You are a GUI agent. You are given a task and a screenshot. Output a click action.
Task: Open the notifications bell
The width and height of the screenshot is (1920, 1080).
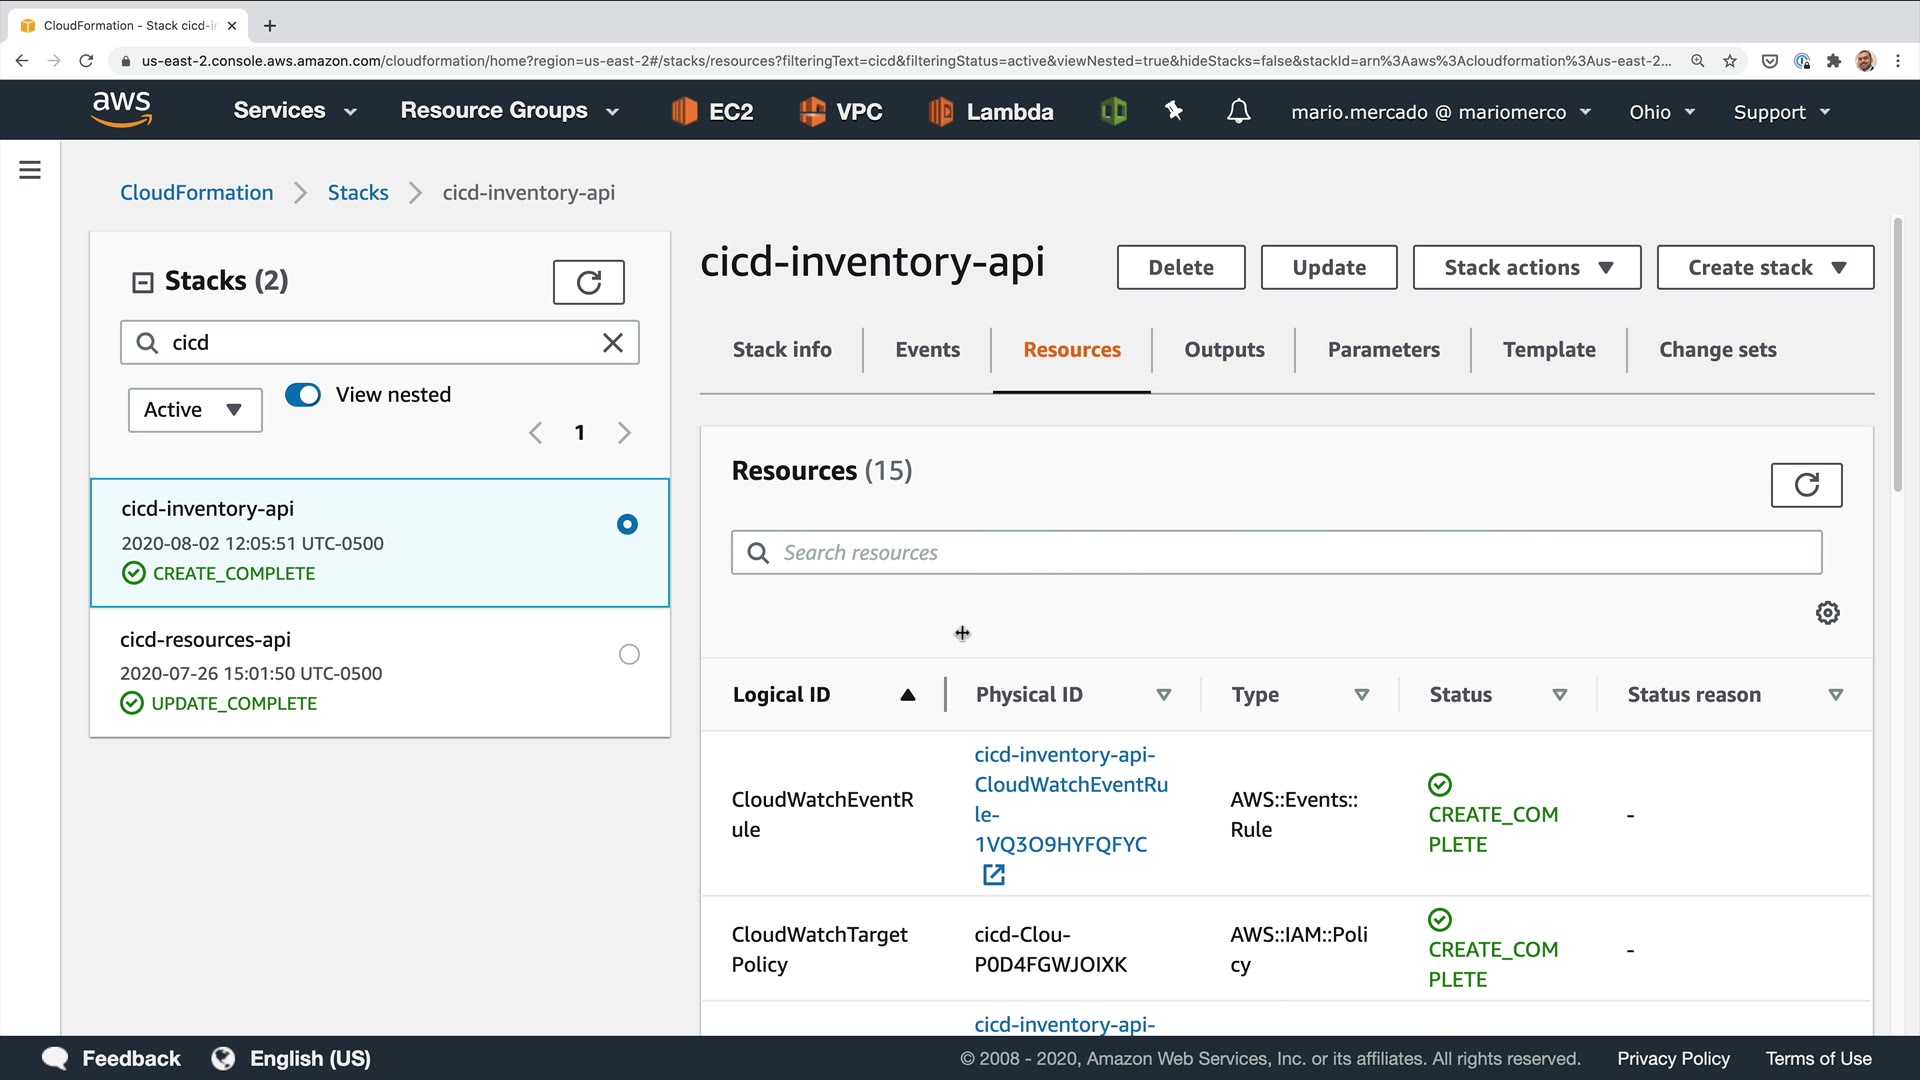click(x=1238, y=111)
